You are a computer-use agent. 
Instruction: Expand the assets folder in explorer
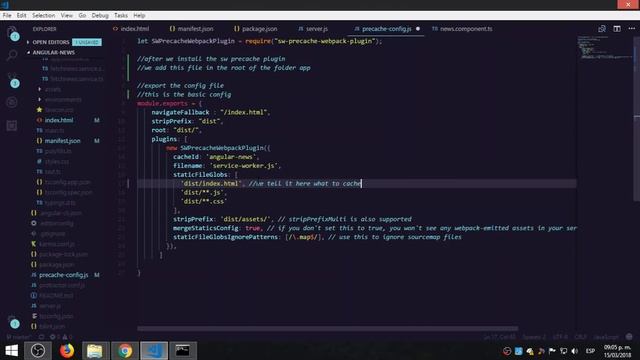pyautogui.click(x=50, y=89)
